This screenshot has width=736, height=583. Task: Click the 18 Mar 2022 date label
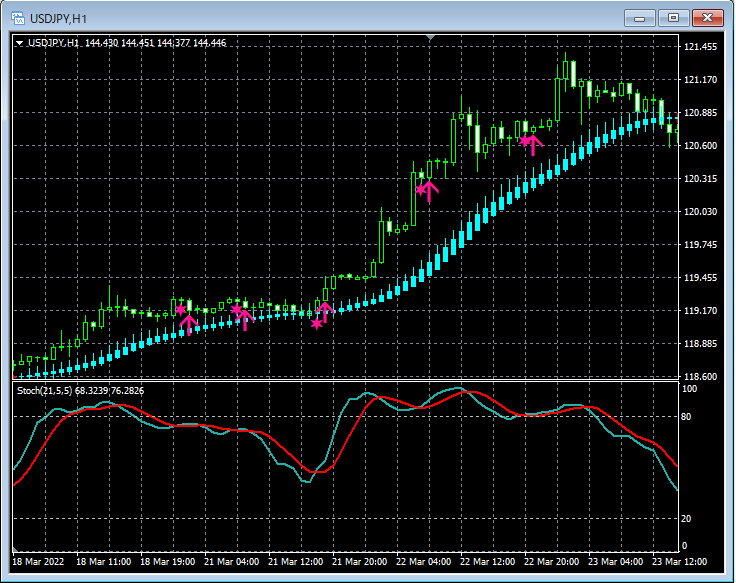[39, 562]
